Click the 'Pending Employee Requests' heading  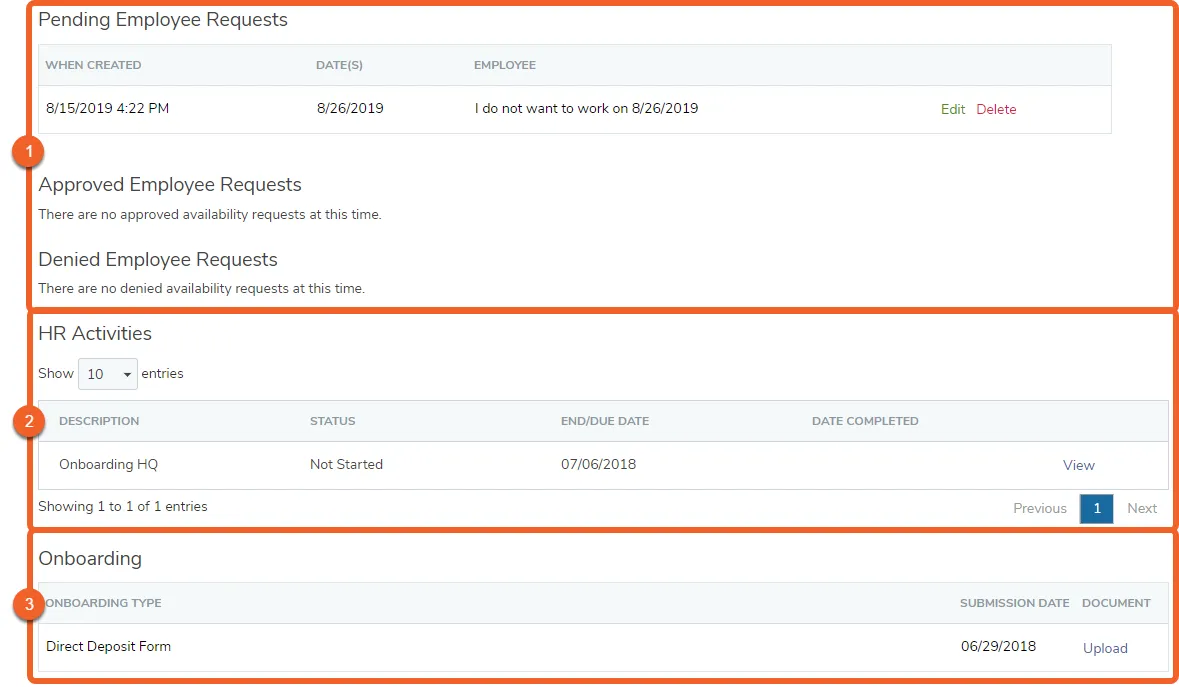[x=163, y=20]
